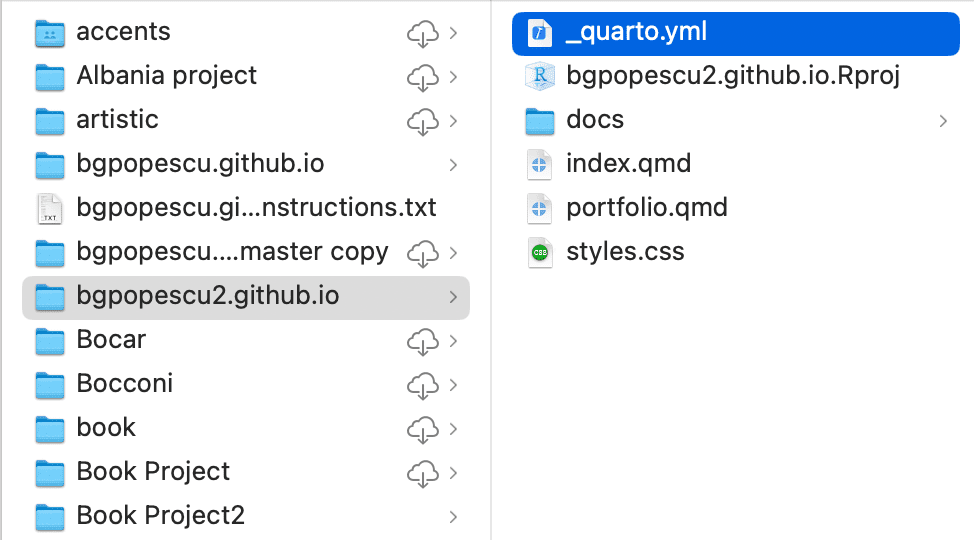This screenshot has height=540, width=974.
Task: Click the index.qmd document icon
Action: click(540, 164)
